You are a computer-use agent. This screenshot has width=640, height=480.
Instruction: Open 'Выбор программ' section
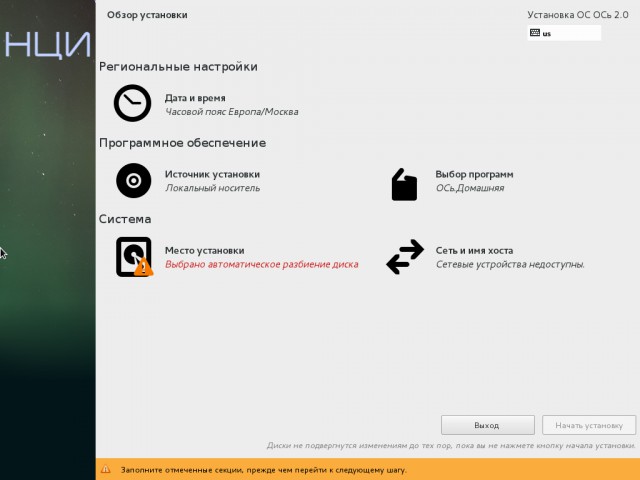474,174
